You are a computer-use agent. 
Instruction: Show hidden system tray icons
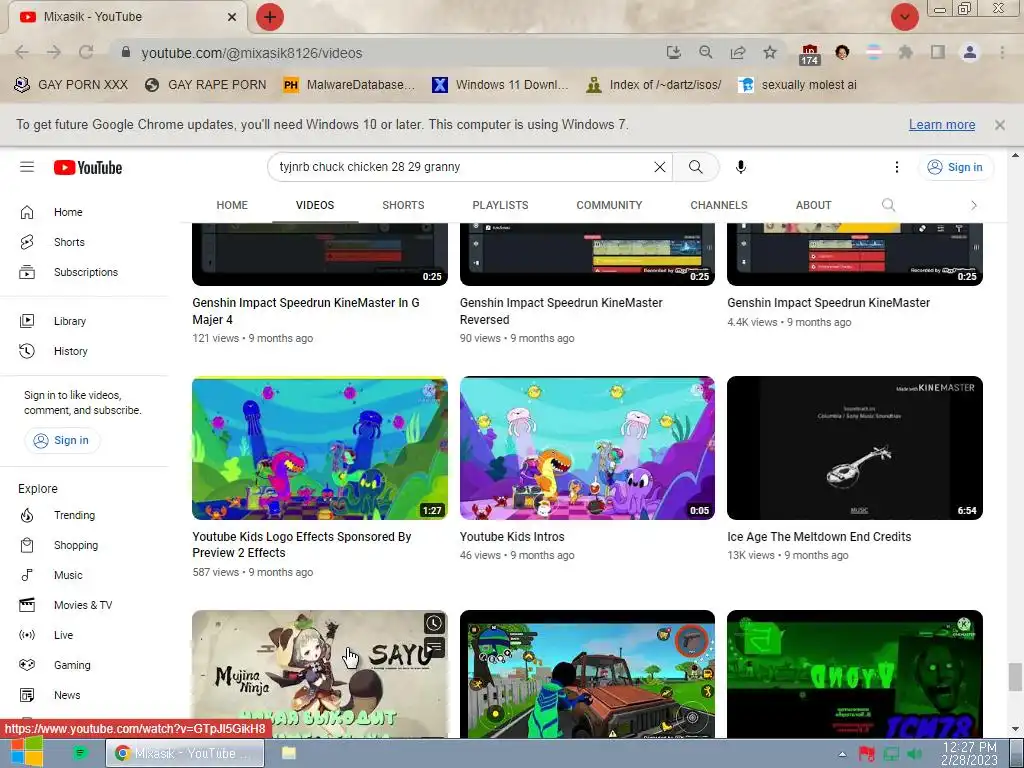842,754
